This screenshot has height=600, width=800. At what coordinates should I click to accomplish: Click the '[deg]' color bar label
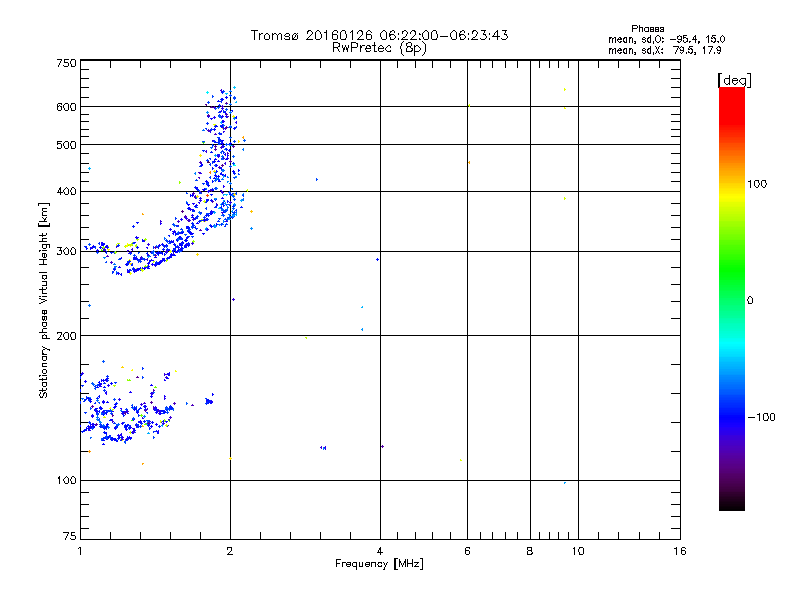tap(734, 80)
